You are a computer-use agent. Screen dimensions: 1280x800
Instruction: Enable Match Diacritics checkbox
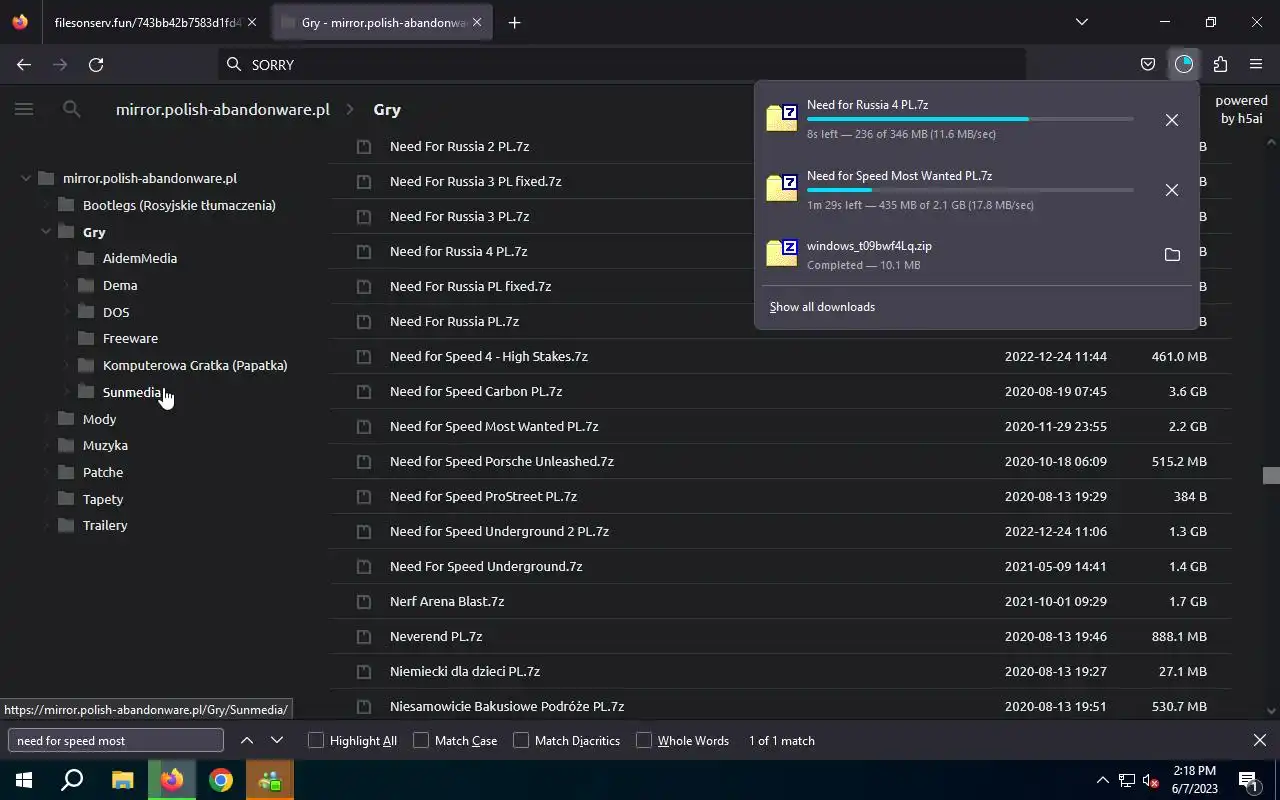pyautogui.click(x=521, y=740)
